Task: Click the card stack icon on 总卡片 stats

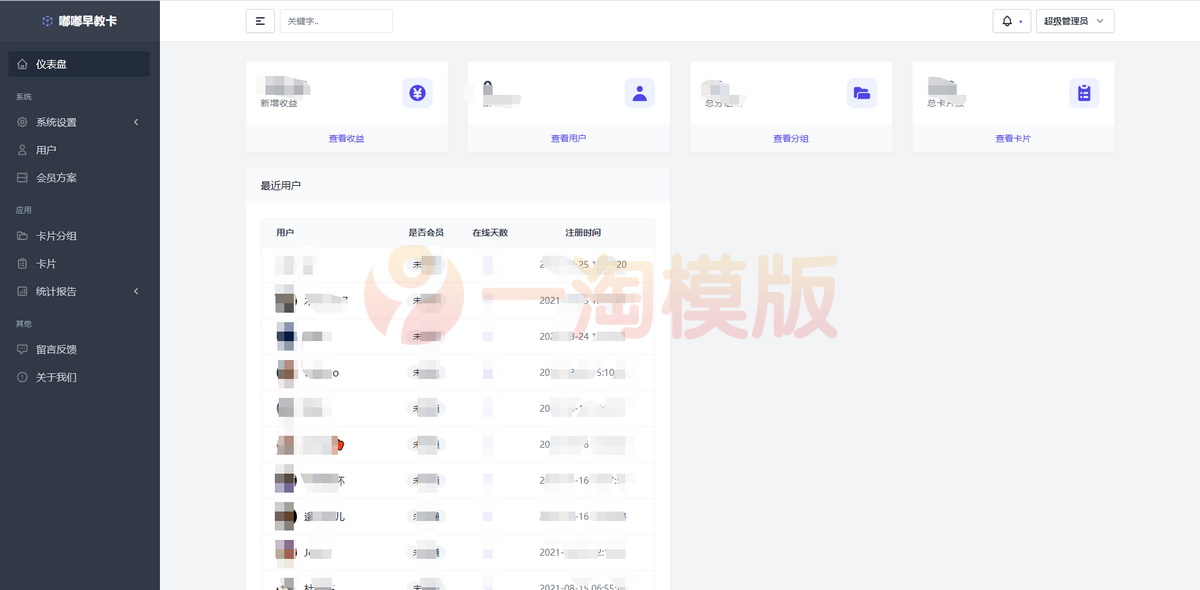Action: (x=1084, y=93)
